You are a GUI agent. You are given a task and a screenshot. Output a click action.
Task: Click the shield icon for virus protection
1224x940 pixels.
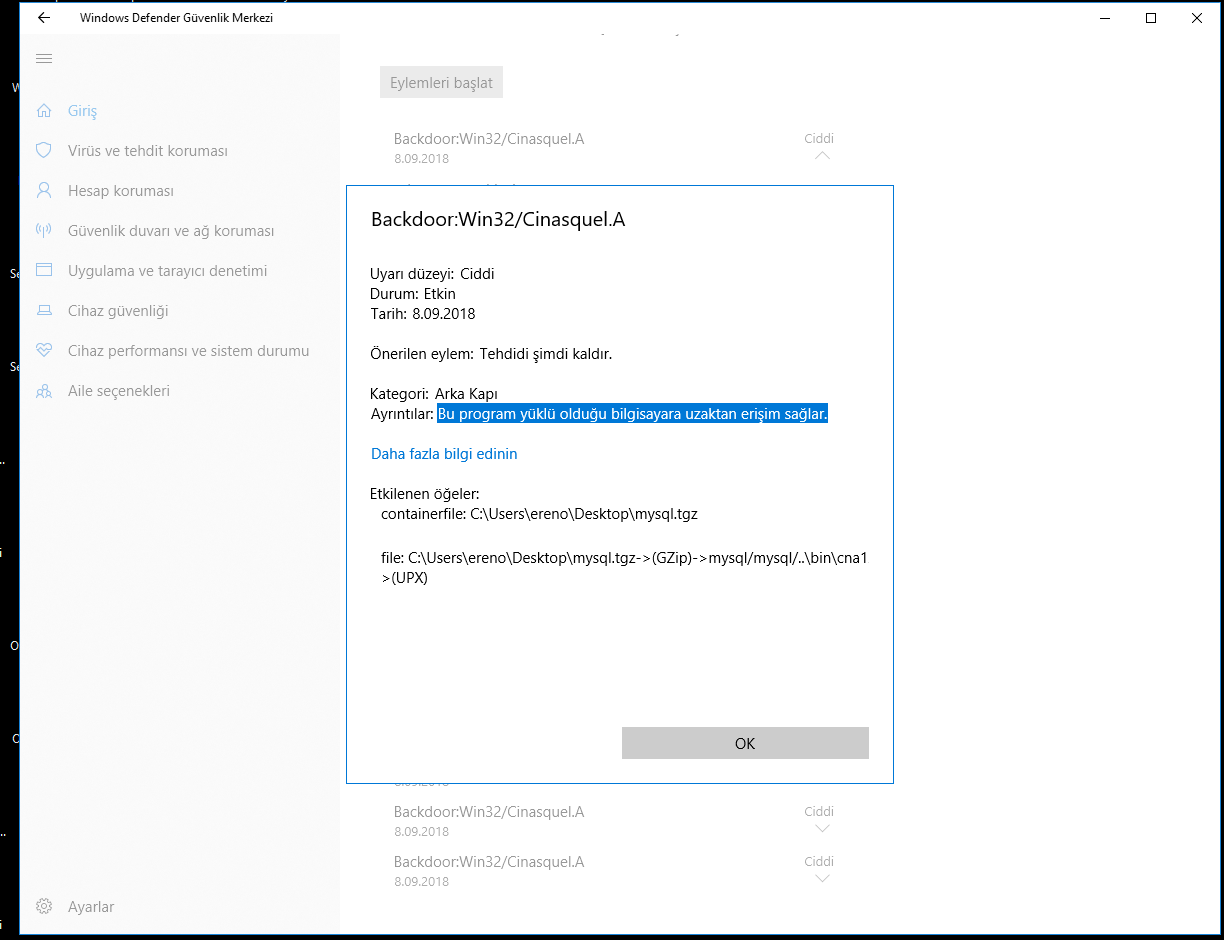[x=44, y=150]
